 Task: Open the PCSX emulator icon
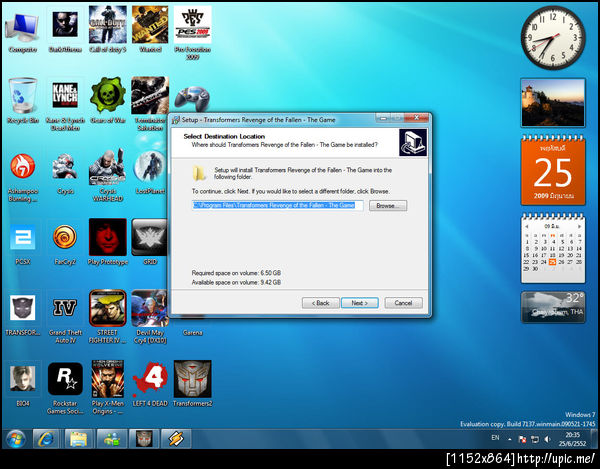pos(23,245)
